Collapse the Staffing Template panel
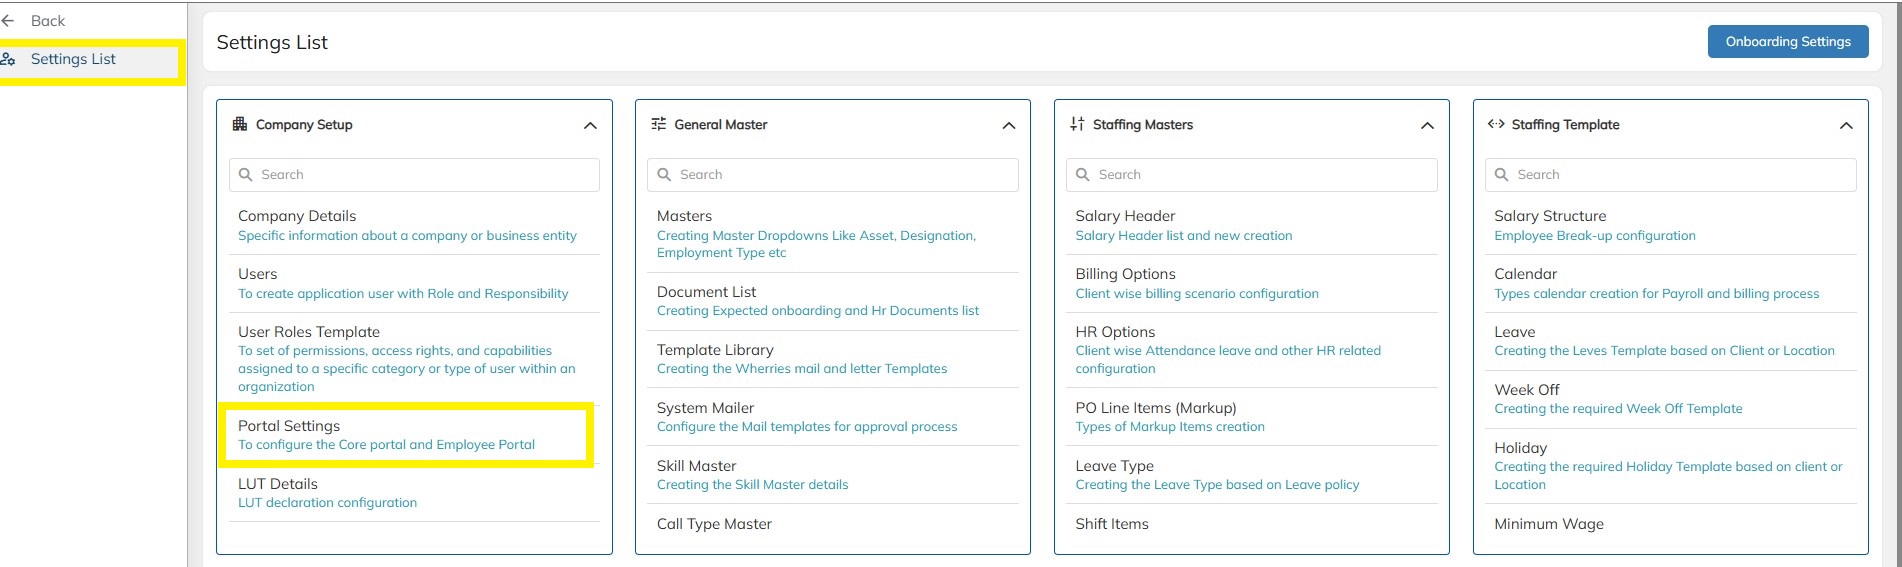 point(1846,126)
